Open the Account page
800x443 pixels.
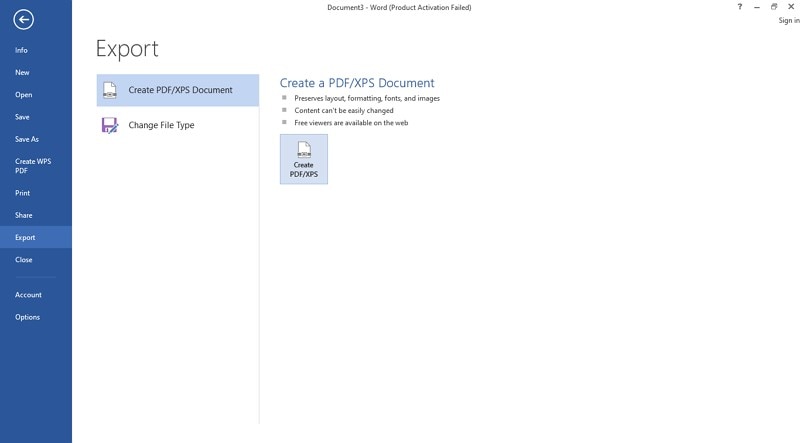36,295
